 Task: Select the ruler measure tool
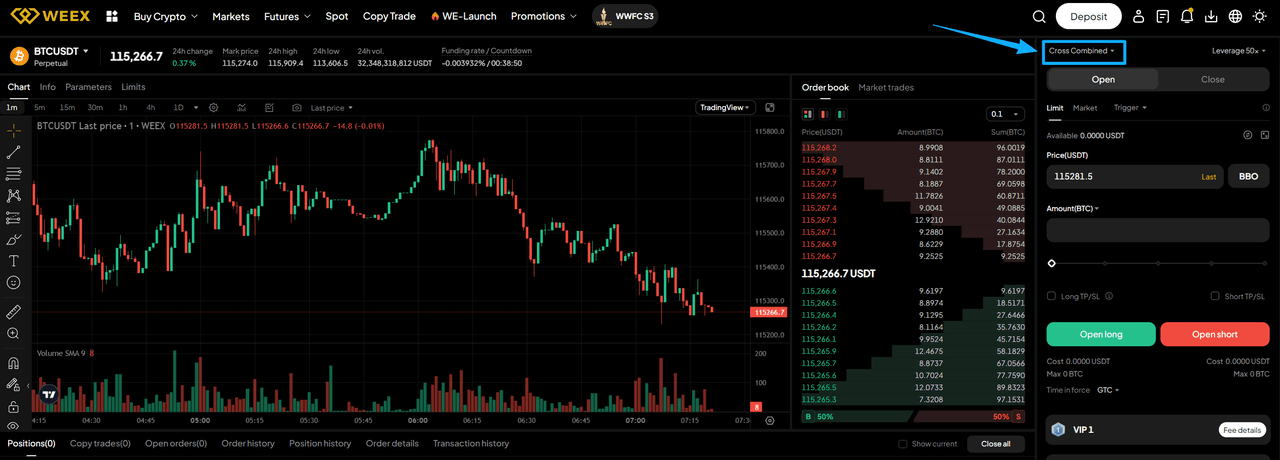14,312
